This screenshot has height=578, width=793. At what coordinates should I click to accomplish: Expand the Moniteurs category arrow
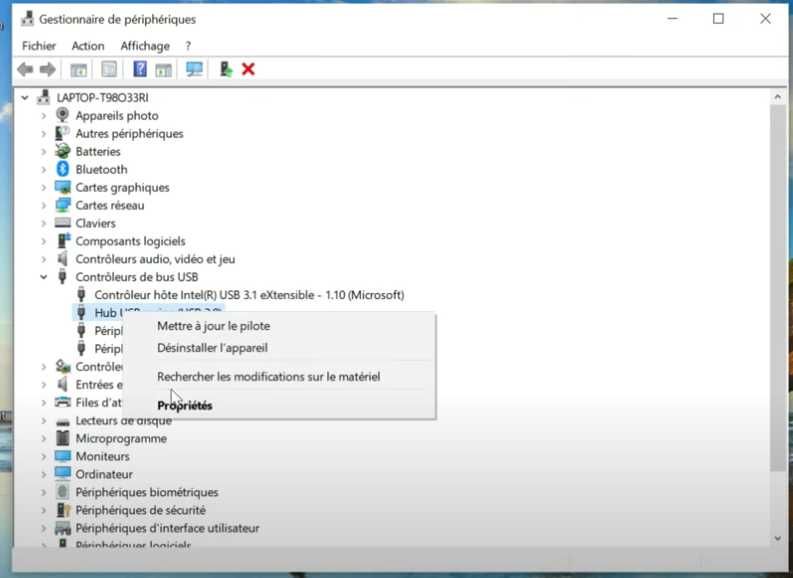click(x=43, y=456)
